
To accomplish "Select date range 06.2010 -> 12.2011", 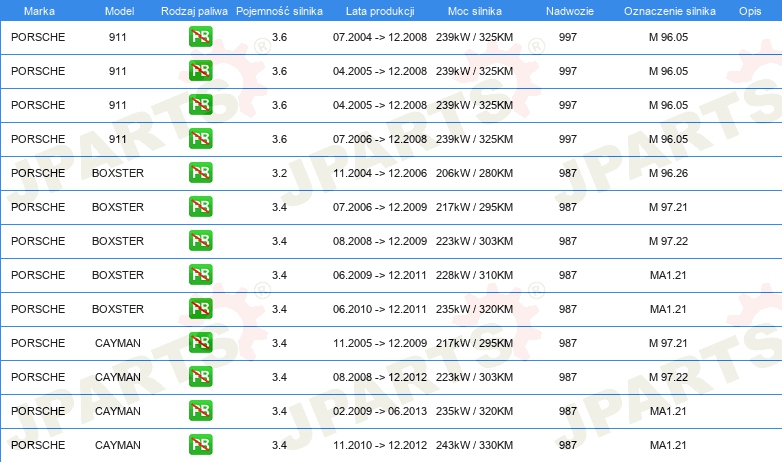I will coord(380,309).
